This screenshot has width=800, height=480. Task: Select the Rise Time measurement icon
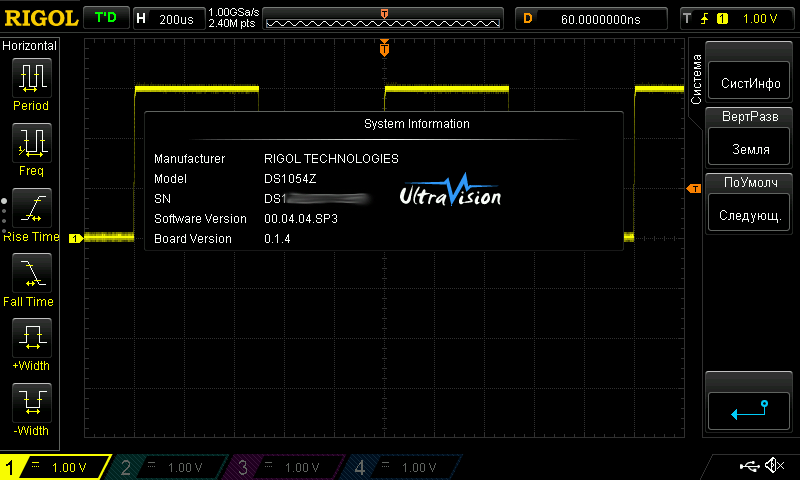tap(32, 208)
